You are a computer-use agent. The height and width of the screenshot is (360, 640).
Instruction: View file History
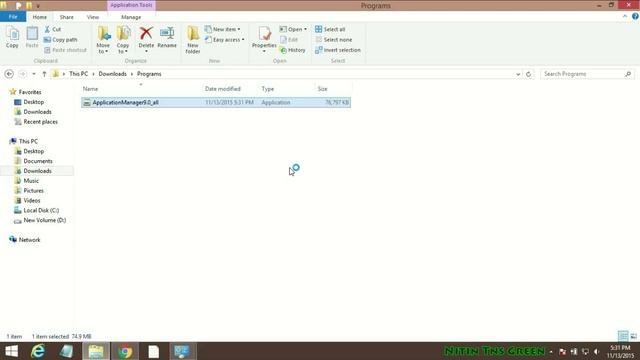pyautogui.click(x=293, y=50)
